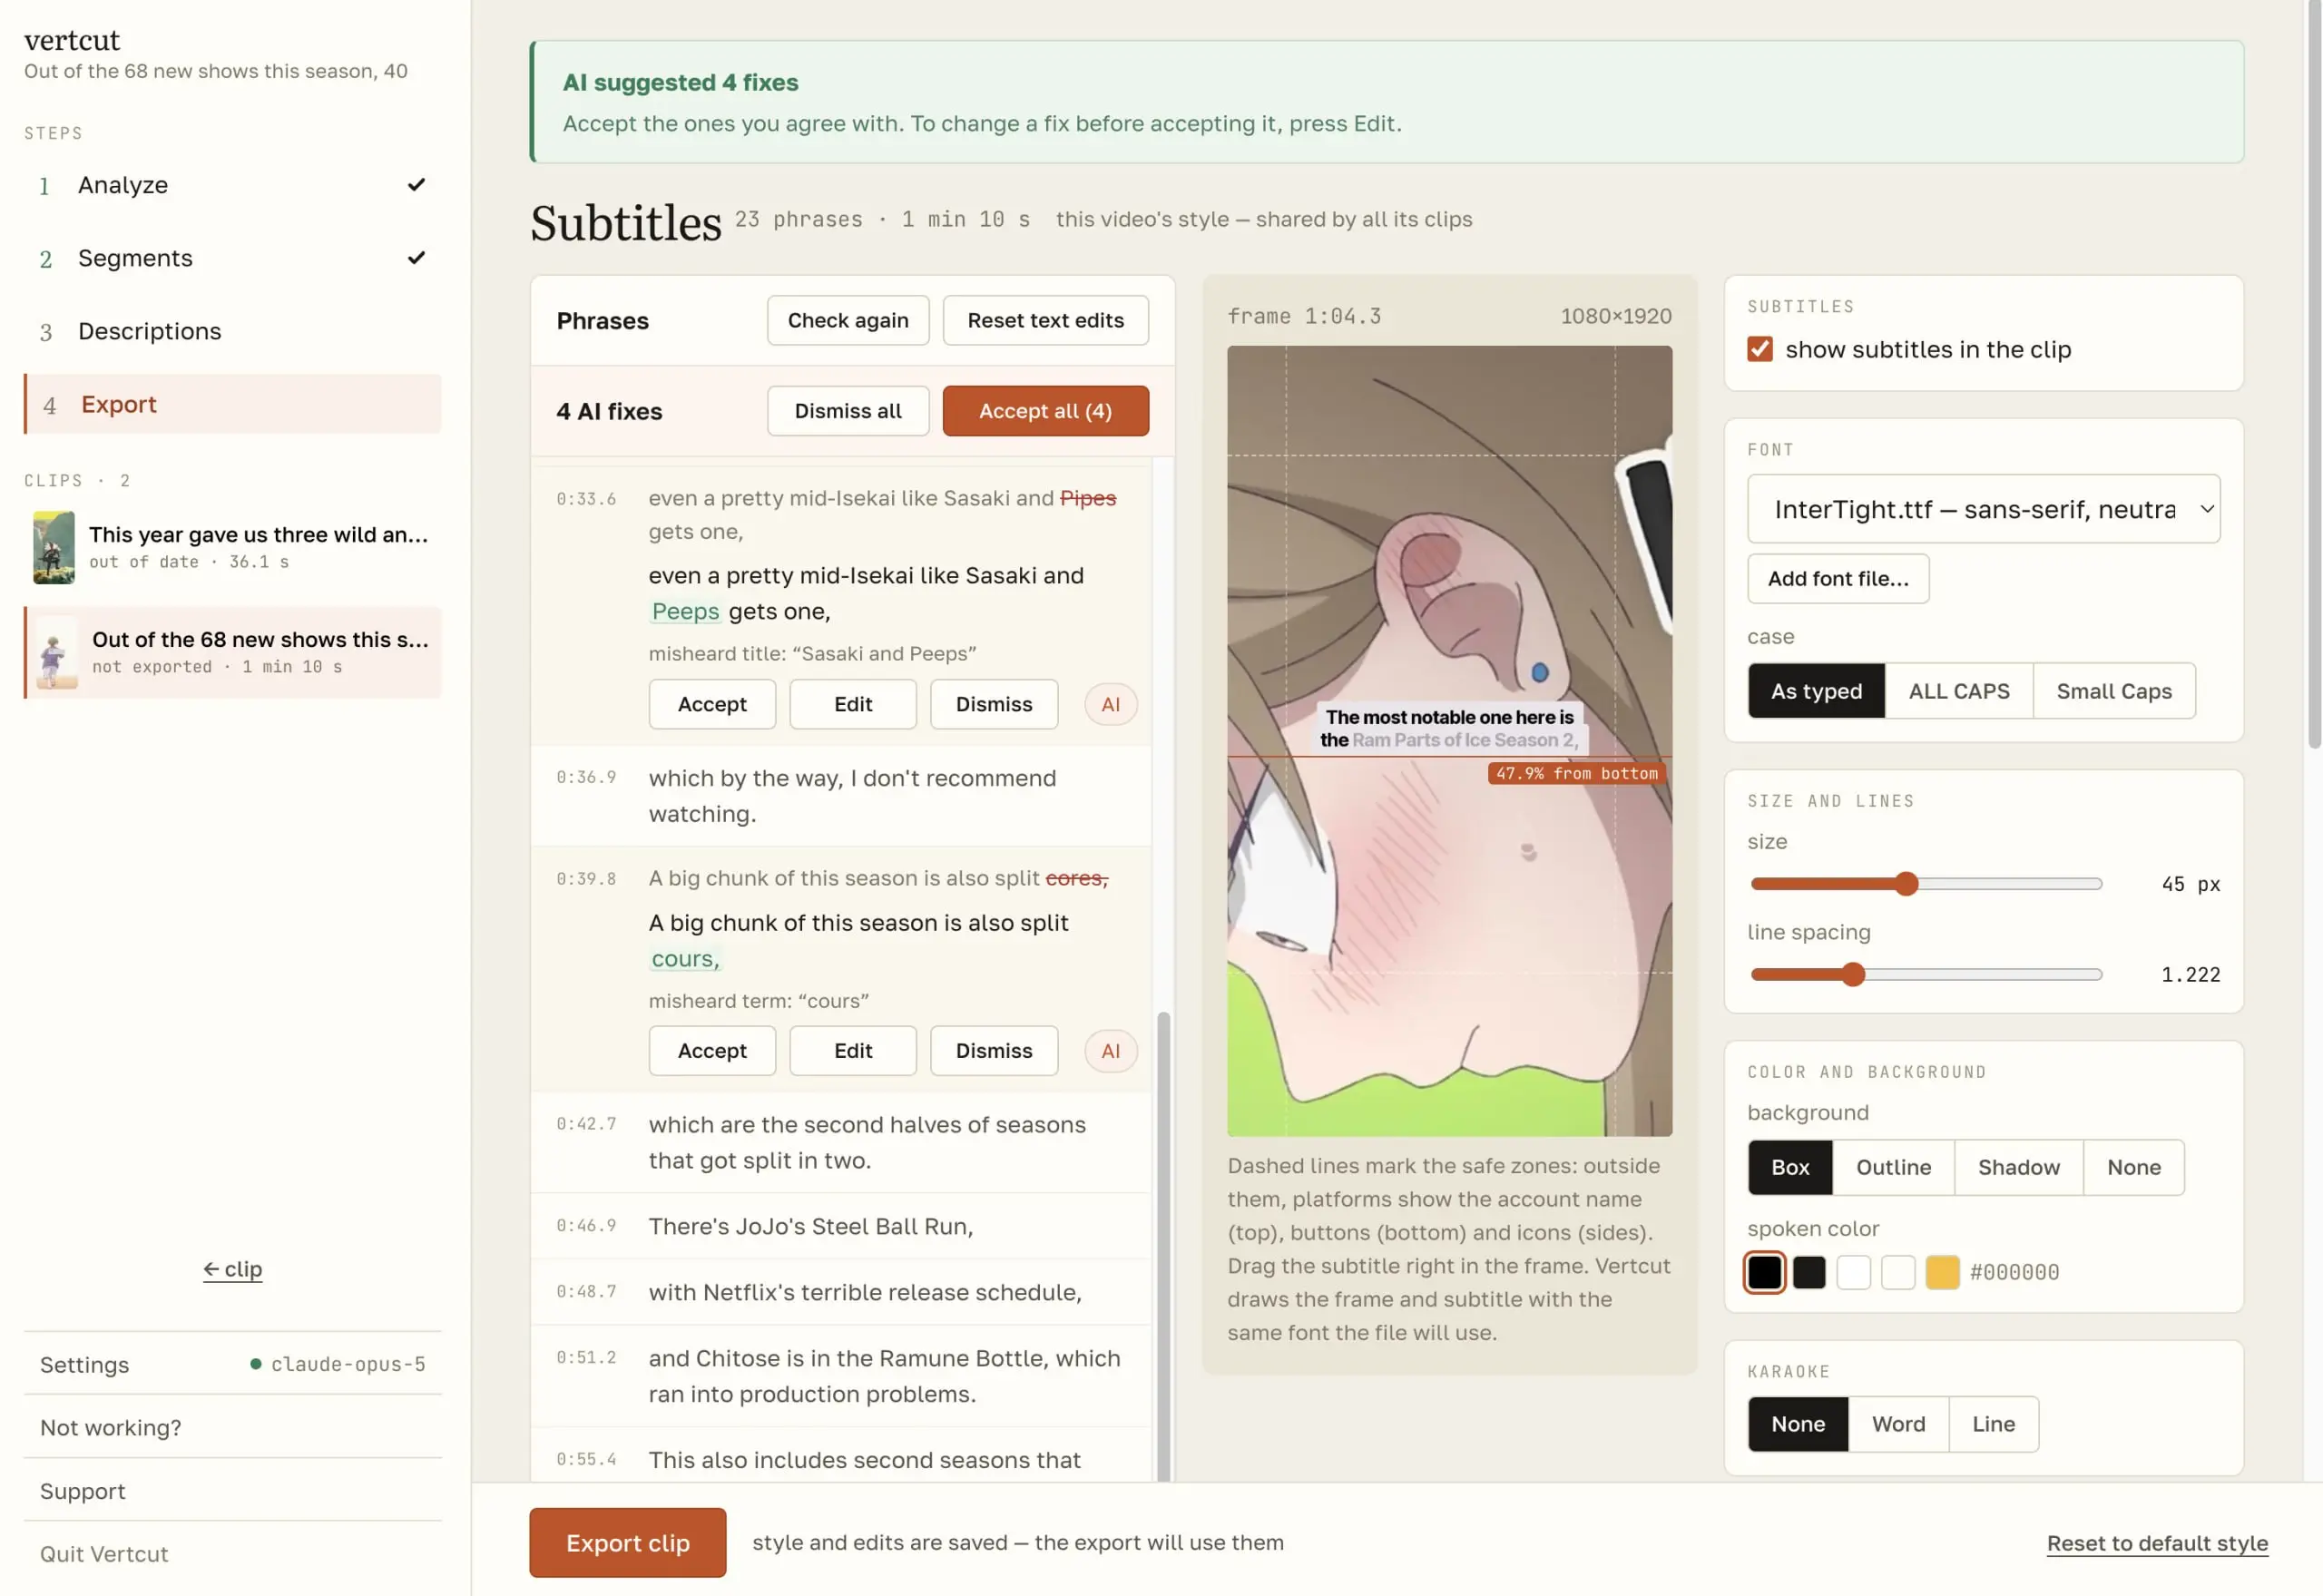Click the checkmark beside Analyze step
Image resolution: width=2323 pixels, height=1596 pixels.
(x=416, y=185)
